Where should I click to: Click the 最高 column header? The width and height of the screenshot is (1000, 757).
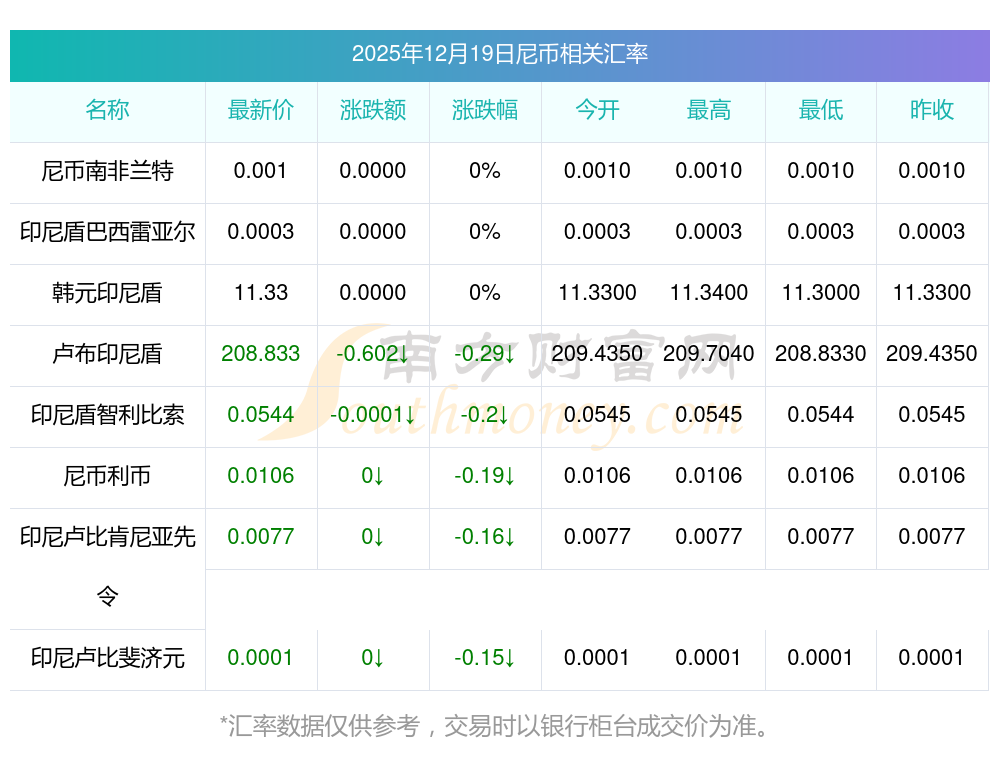[709, 110]
